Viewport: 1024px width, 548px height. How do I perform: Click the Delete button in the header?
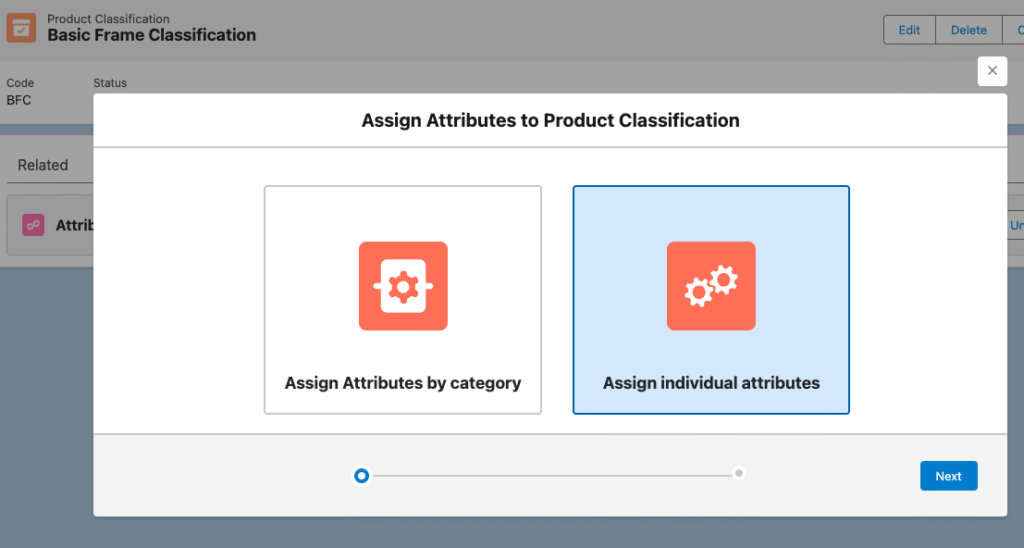[968, 30]
